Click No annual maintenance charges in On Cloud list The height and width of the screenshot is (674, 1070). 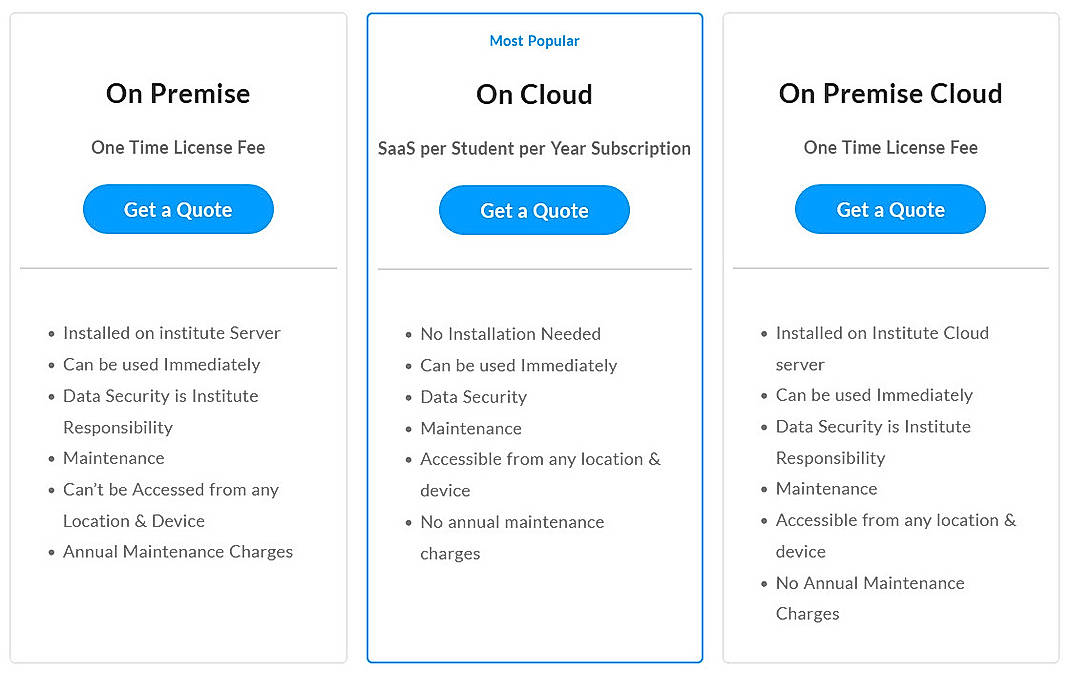coord(512,522)
